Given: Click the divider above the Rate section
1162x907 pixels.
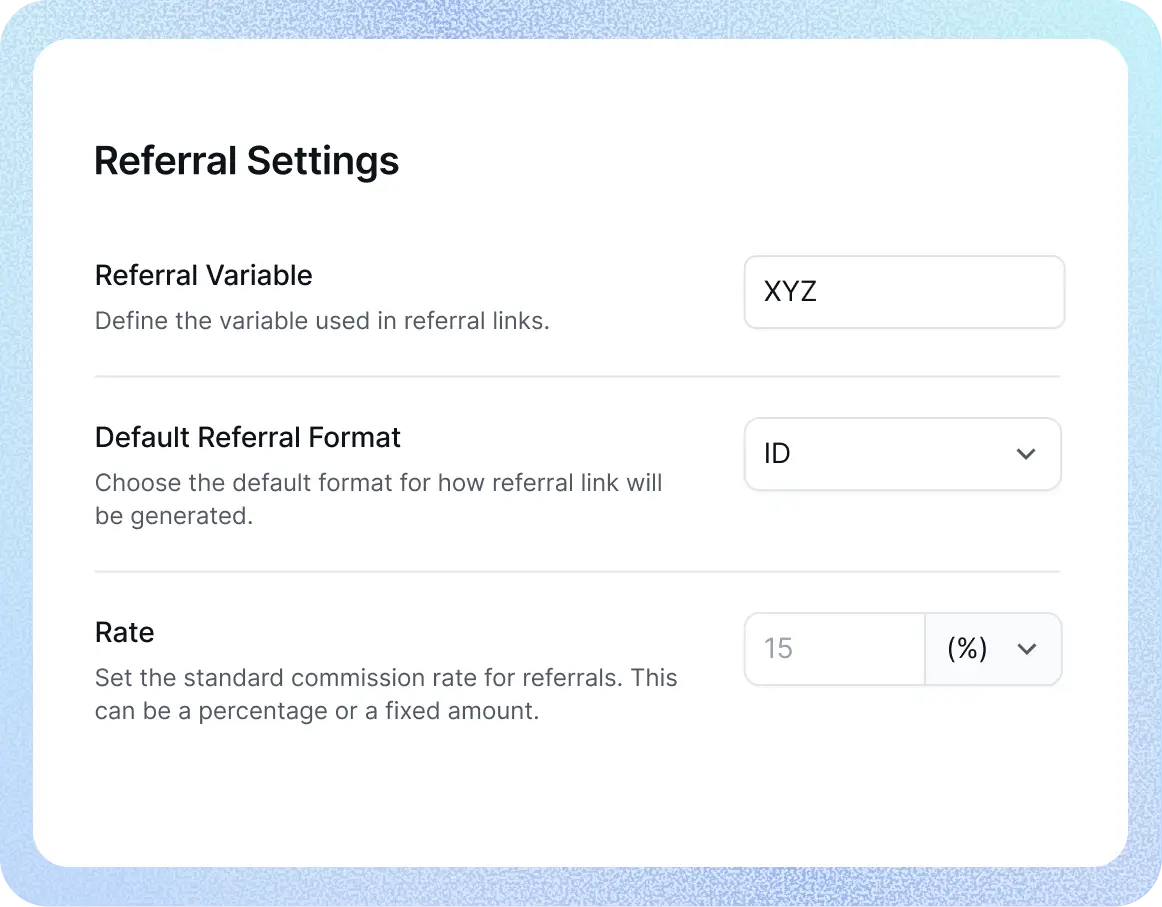Looking at the screenshot, I should coord(577,572).
